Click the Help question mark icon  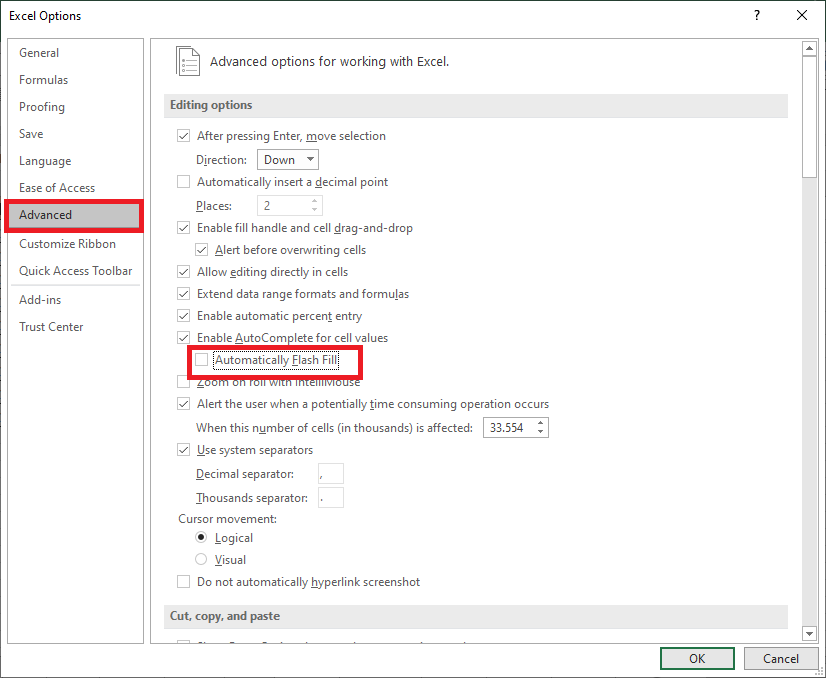click(756, 15)
